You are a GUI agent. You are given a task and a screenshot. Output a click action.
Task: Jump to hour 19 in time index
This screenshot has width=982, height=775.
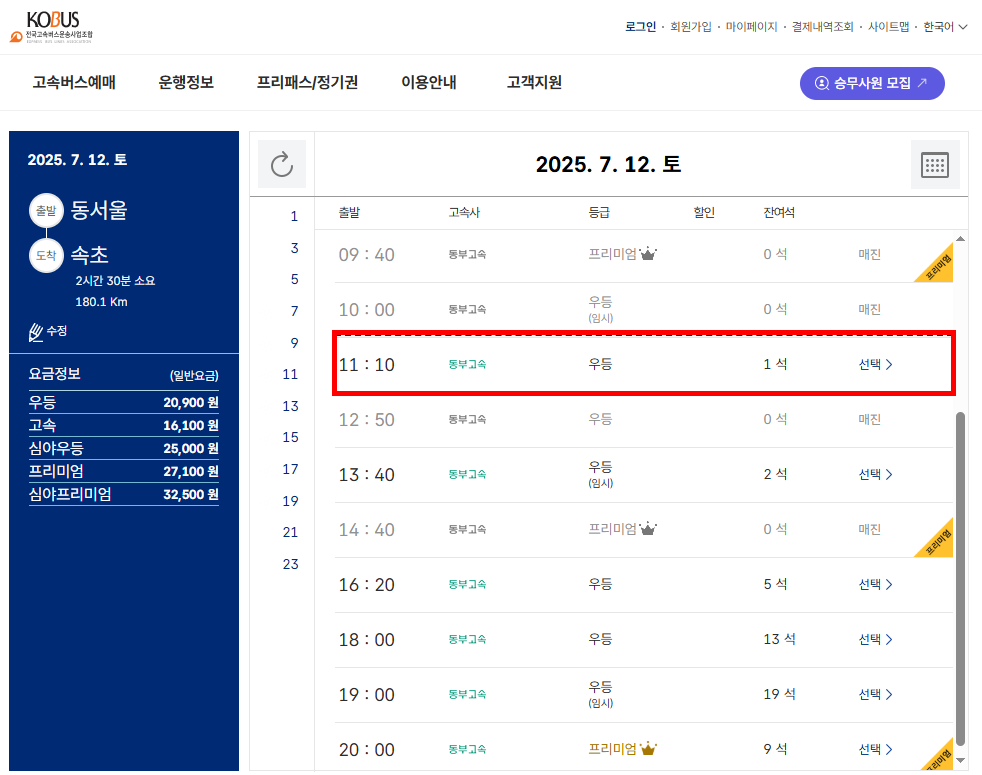click(290, 501)
